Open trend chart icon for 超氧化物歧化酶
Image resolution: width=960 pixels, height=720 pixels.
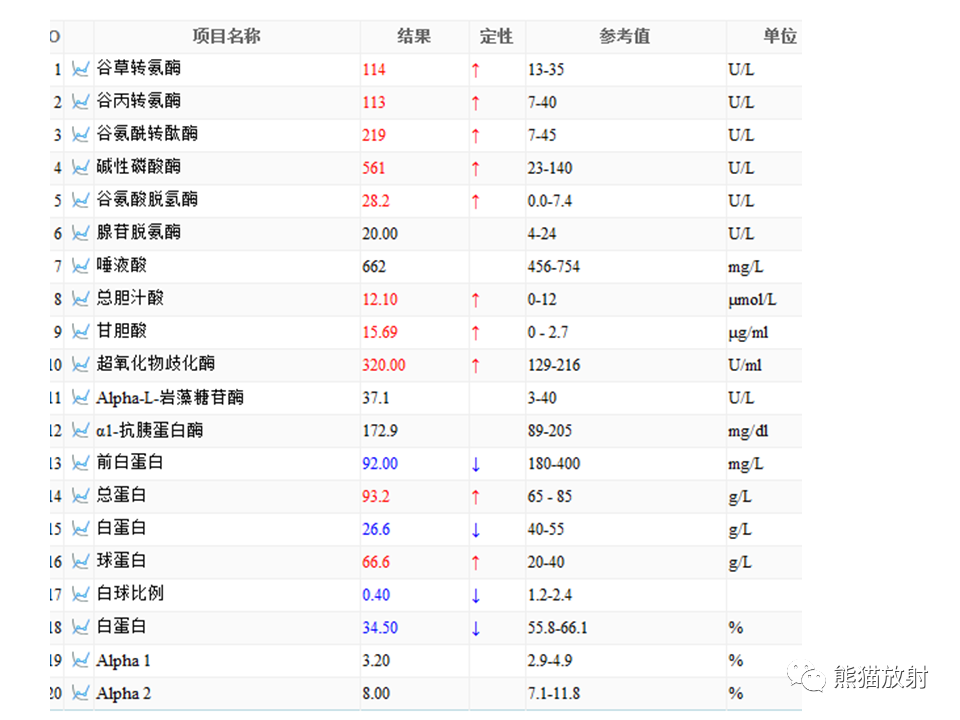coord(80,364)
